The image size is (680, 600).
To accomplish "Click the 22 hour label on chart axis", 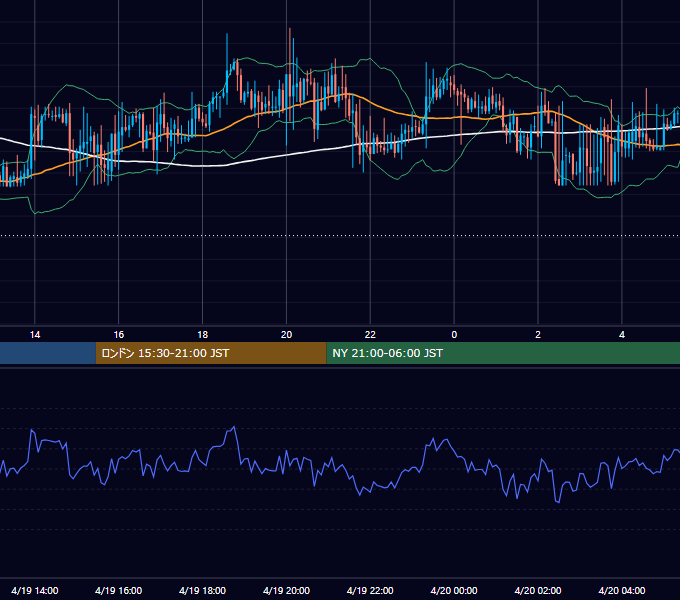I will (x=370, y=335).
